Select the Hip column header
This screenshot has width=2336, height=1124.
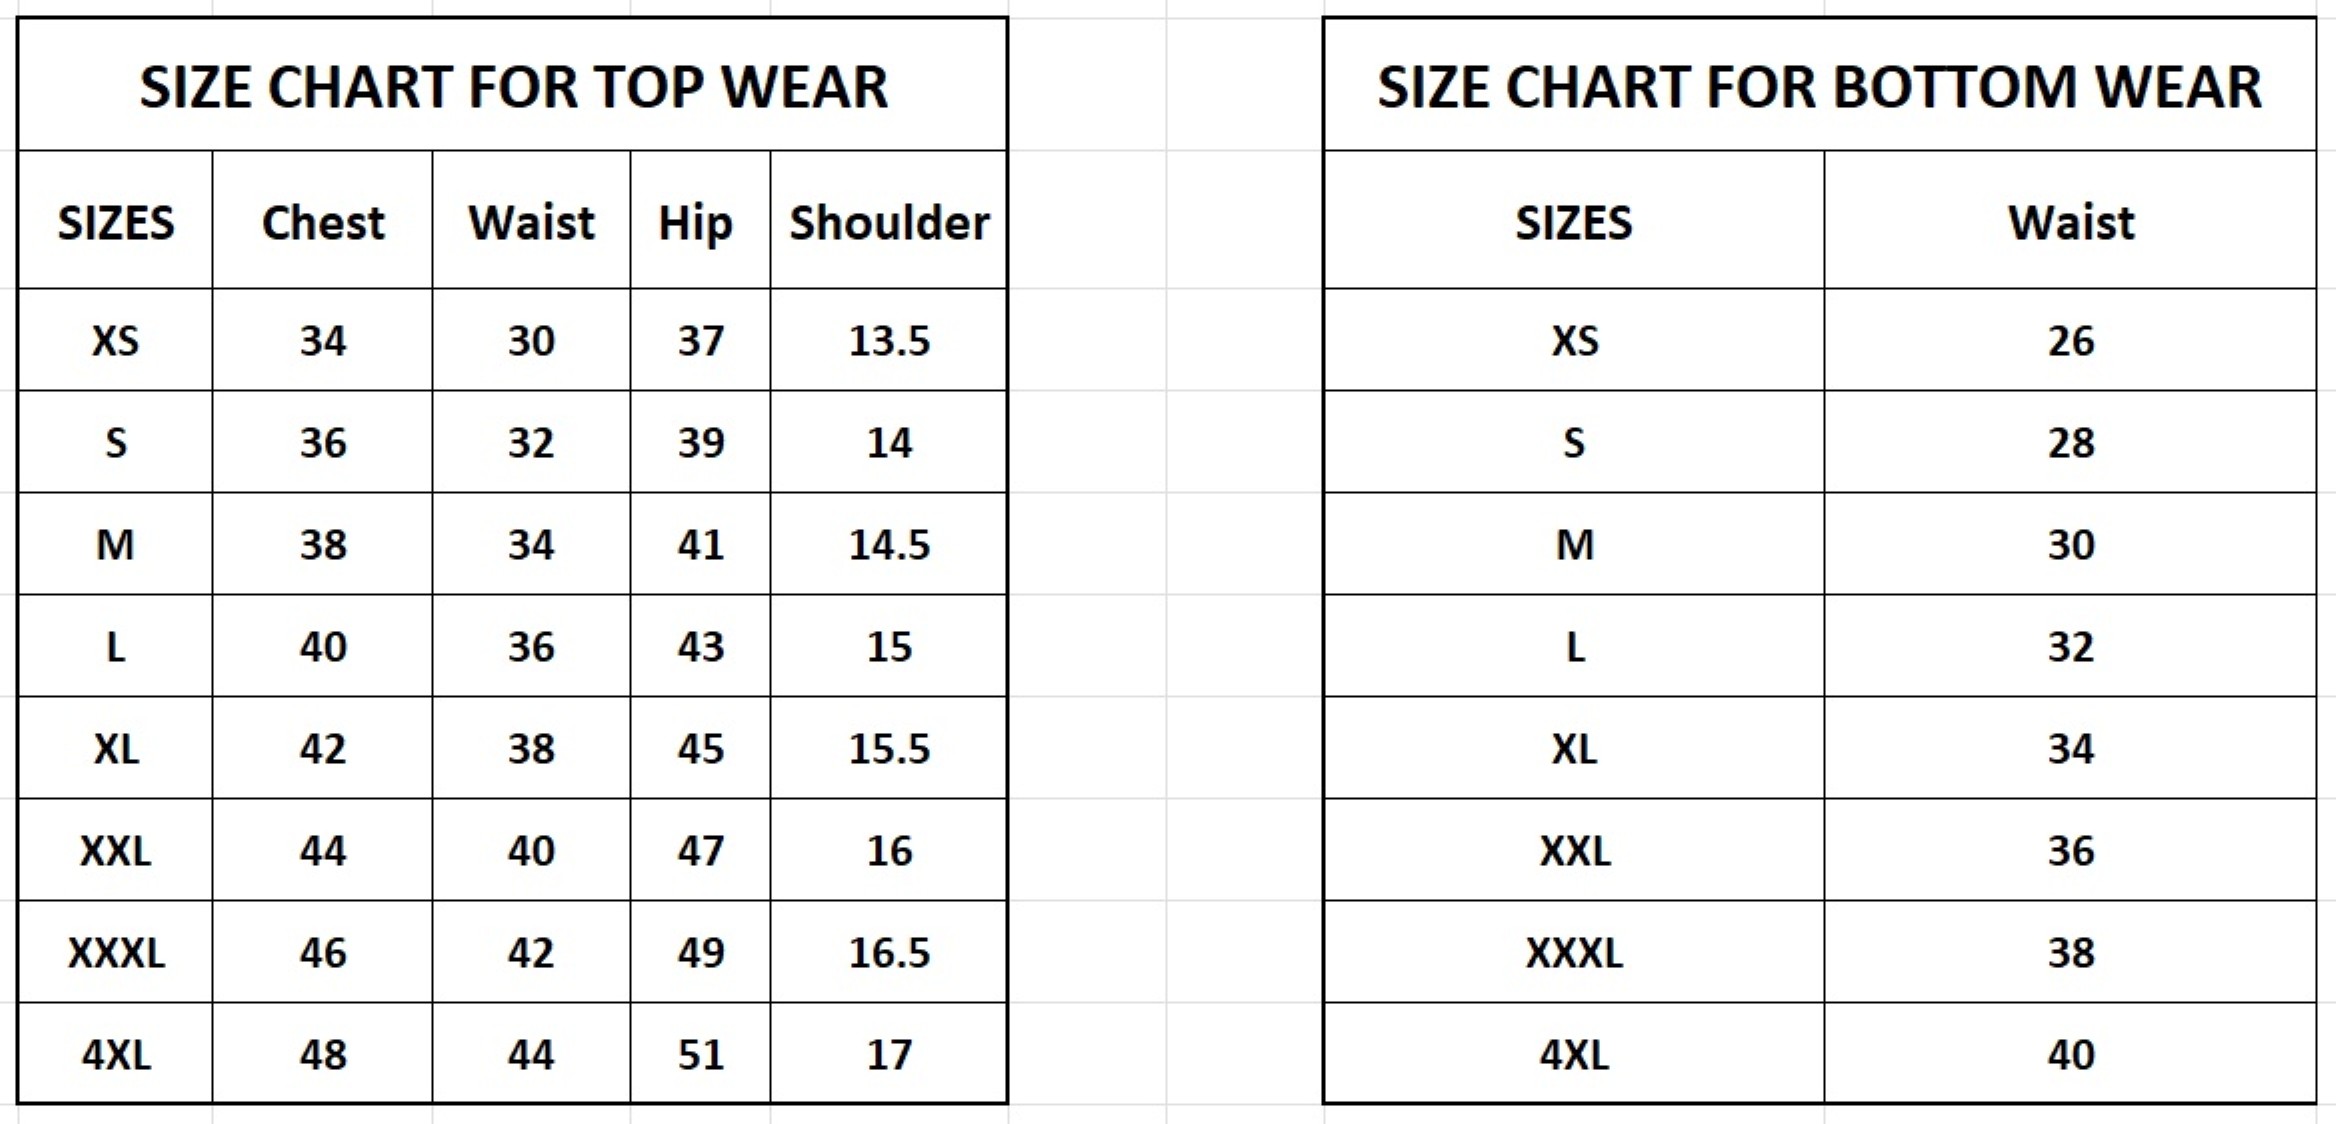click(696, 222)
